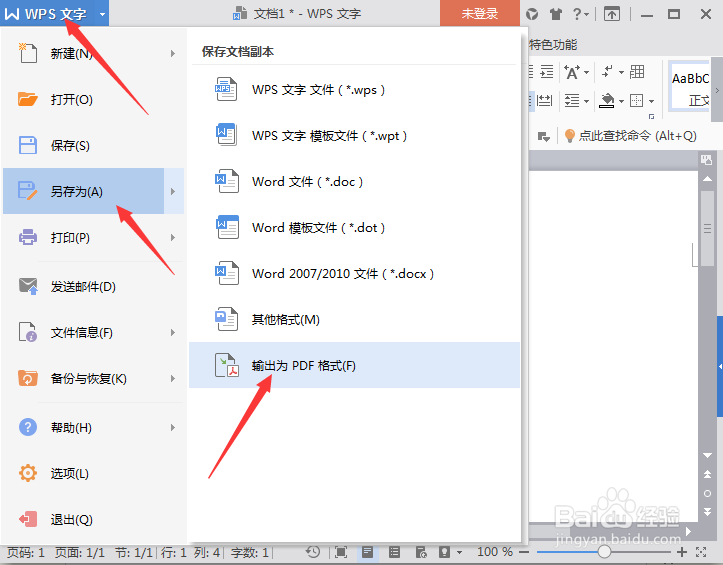Open paragraph marks dropdown arrow

coord(621,72)
